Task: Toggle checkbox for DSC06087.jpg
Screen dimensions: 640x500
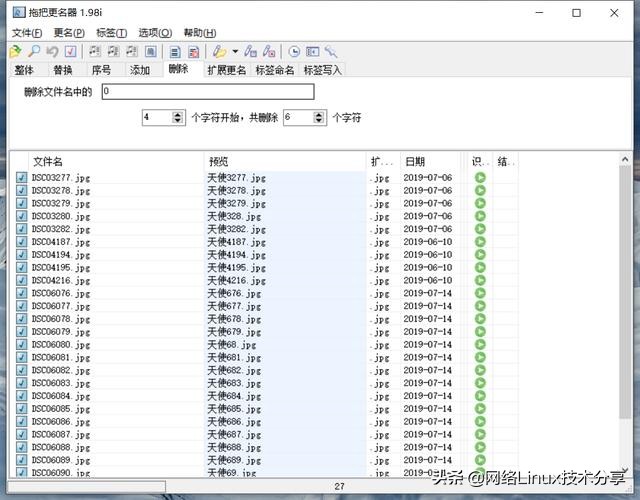Action: coord(21,434)
